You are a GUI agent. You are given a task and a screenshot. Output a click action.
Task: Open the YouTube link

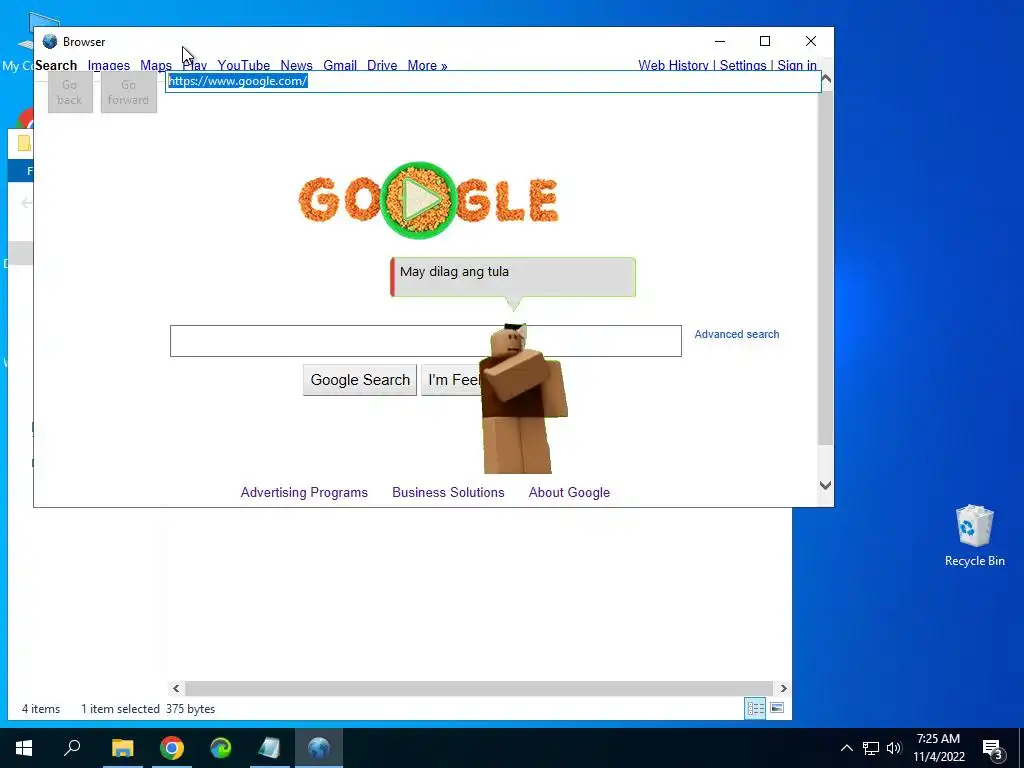244,65
